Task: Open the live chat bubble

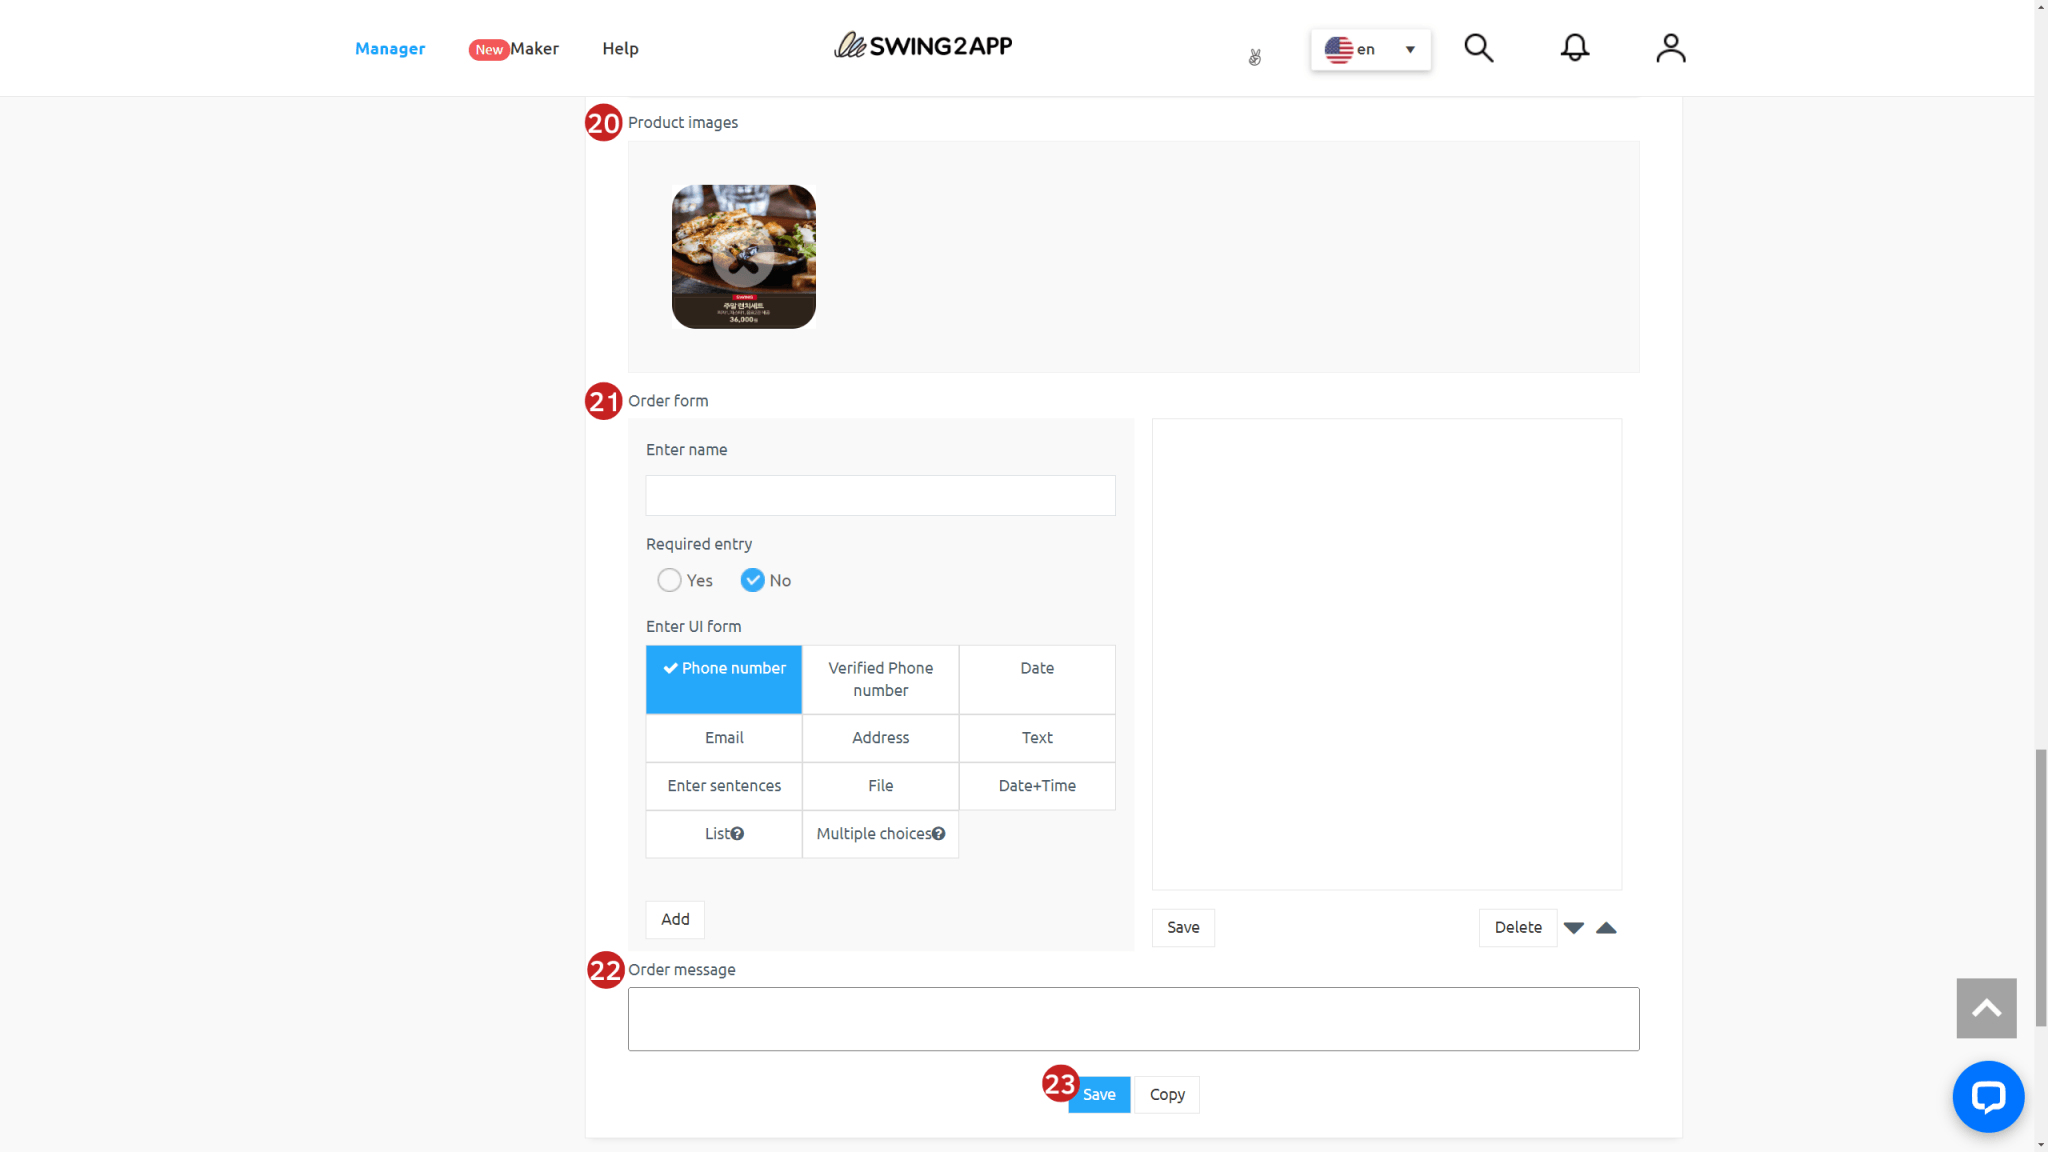Action: pyautogui.click(x=1987, y=1097)
